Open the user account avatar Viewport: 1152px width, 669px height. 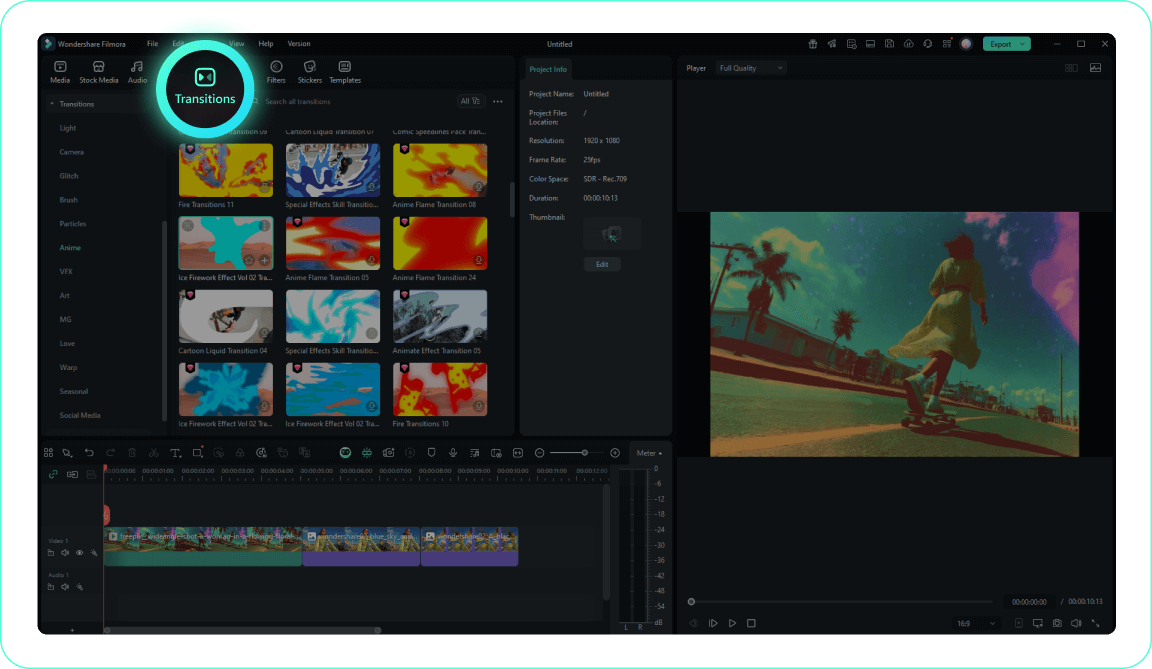pos(966,44)
